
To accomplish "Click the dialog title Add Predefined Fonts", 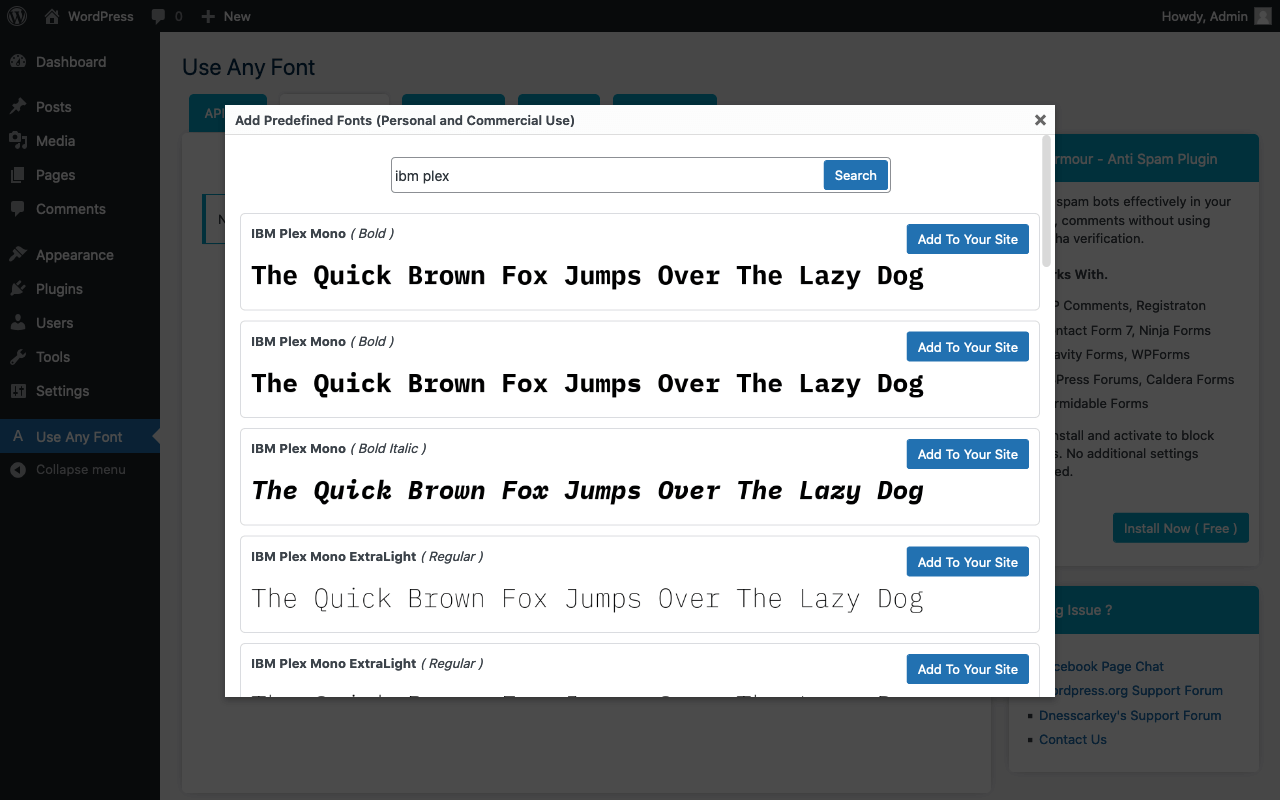I will click(405, 120).
